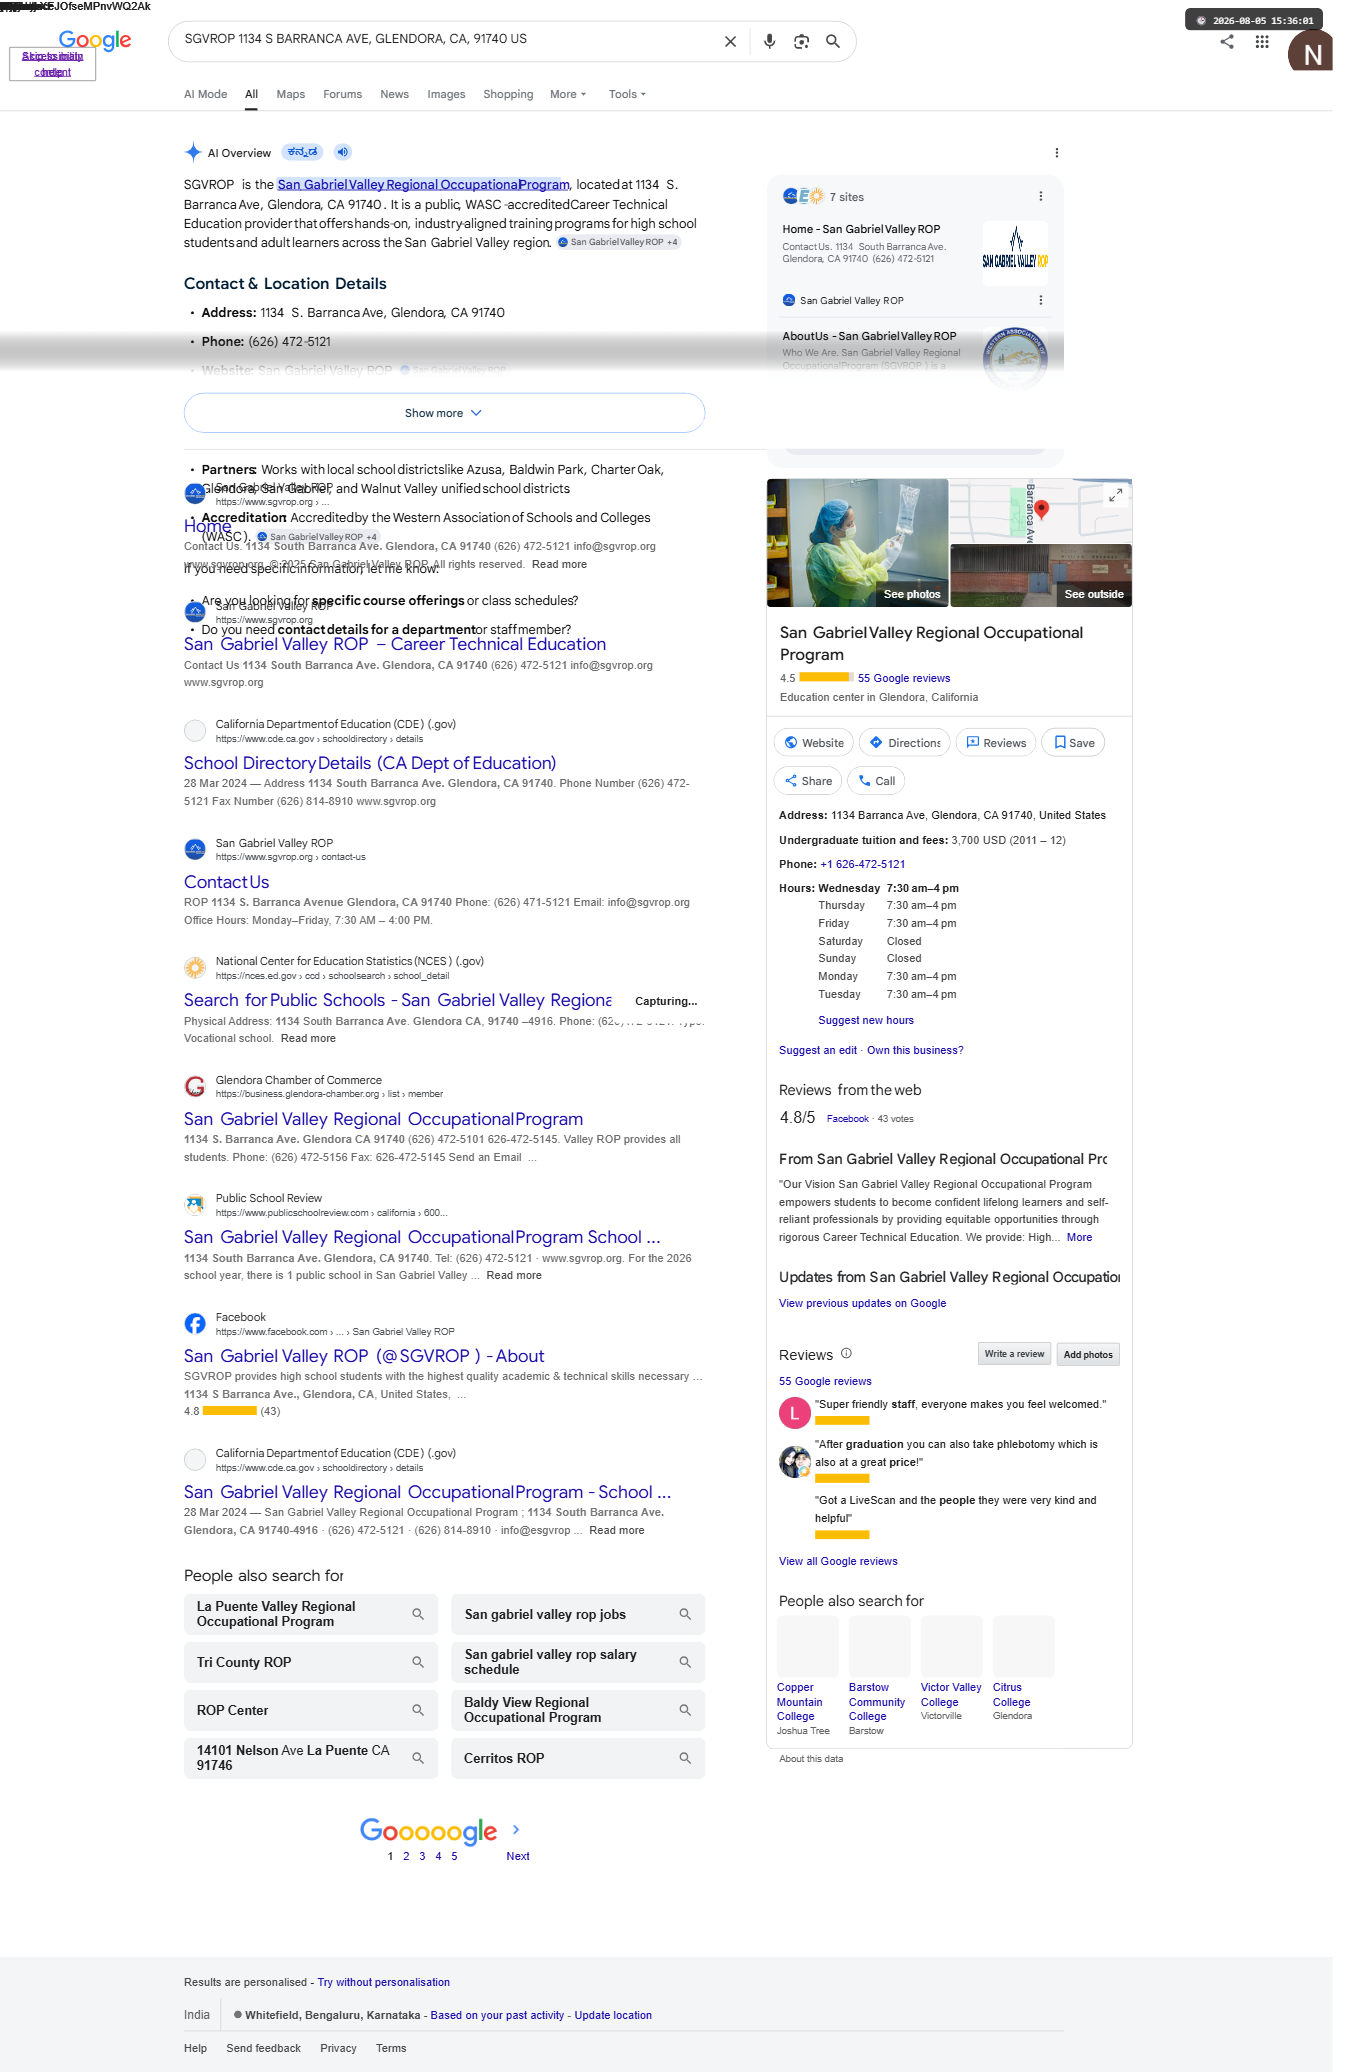Open AI Overview three-dot options menu
1348x2072 pixels.
coord(1056,153)
